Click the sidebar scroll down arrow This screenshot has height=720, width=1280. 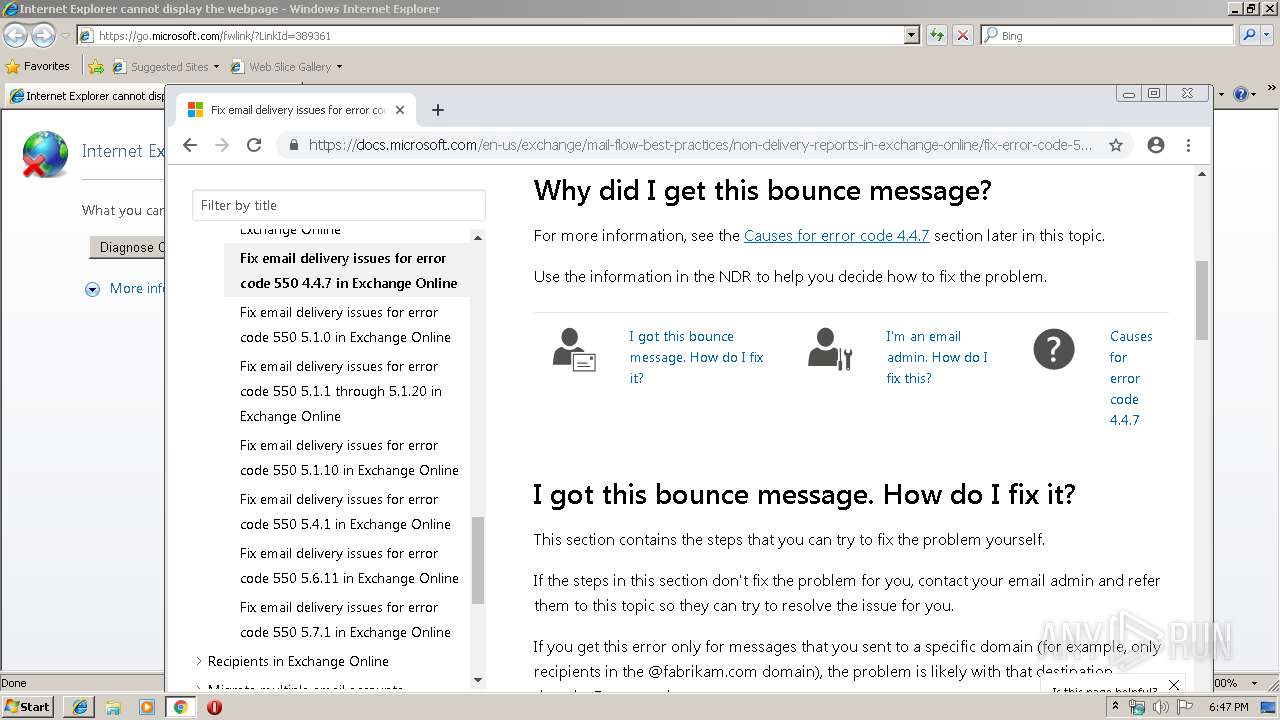[477, 680]
